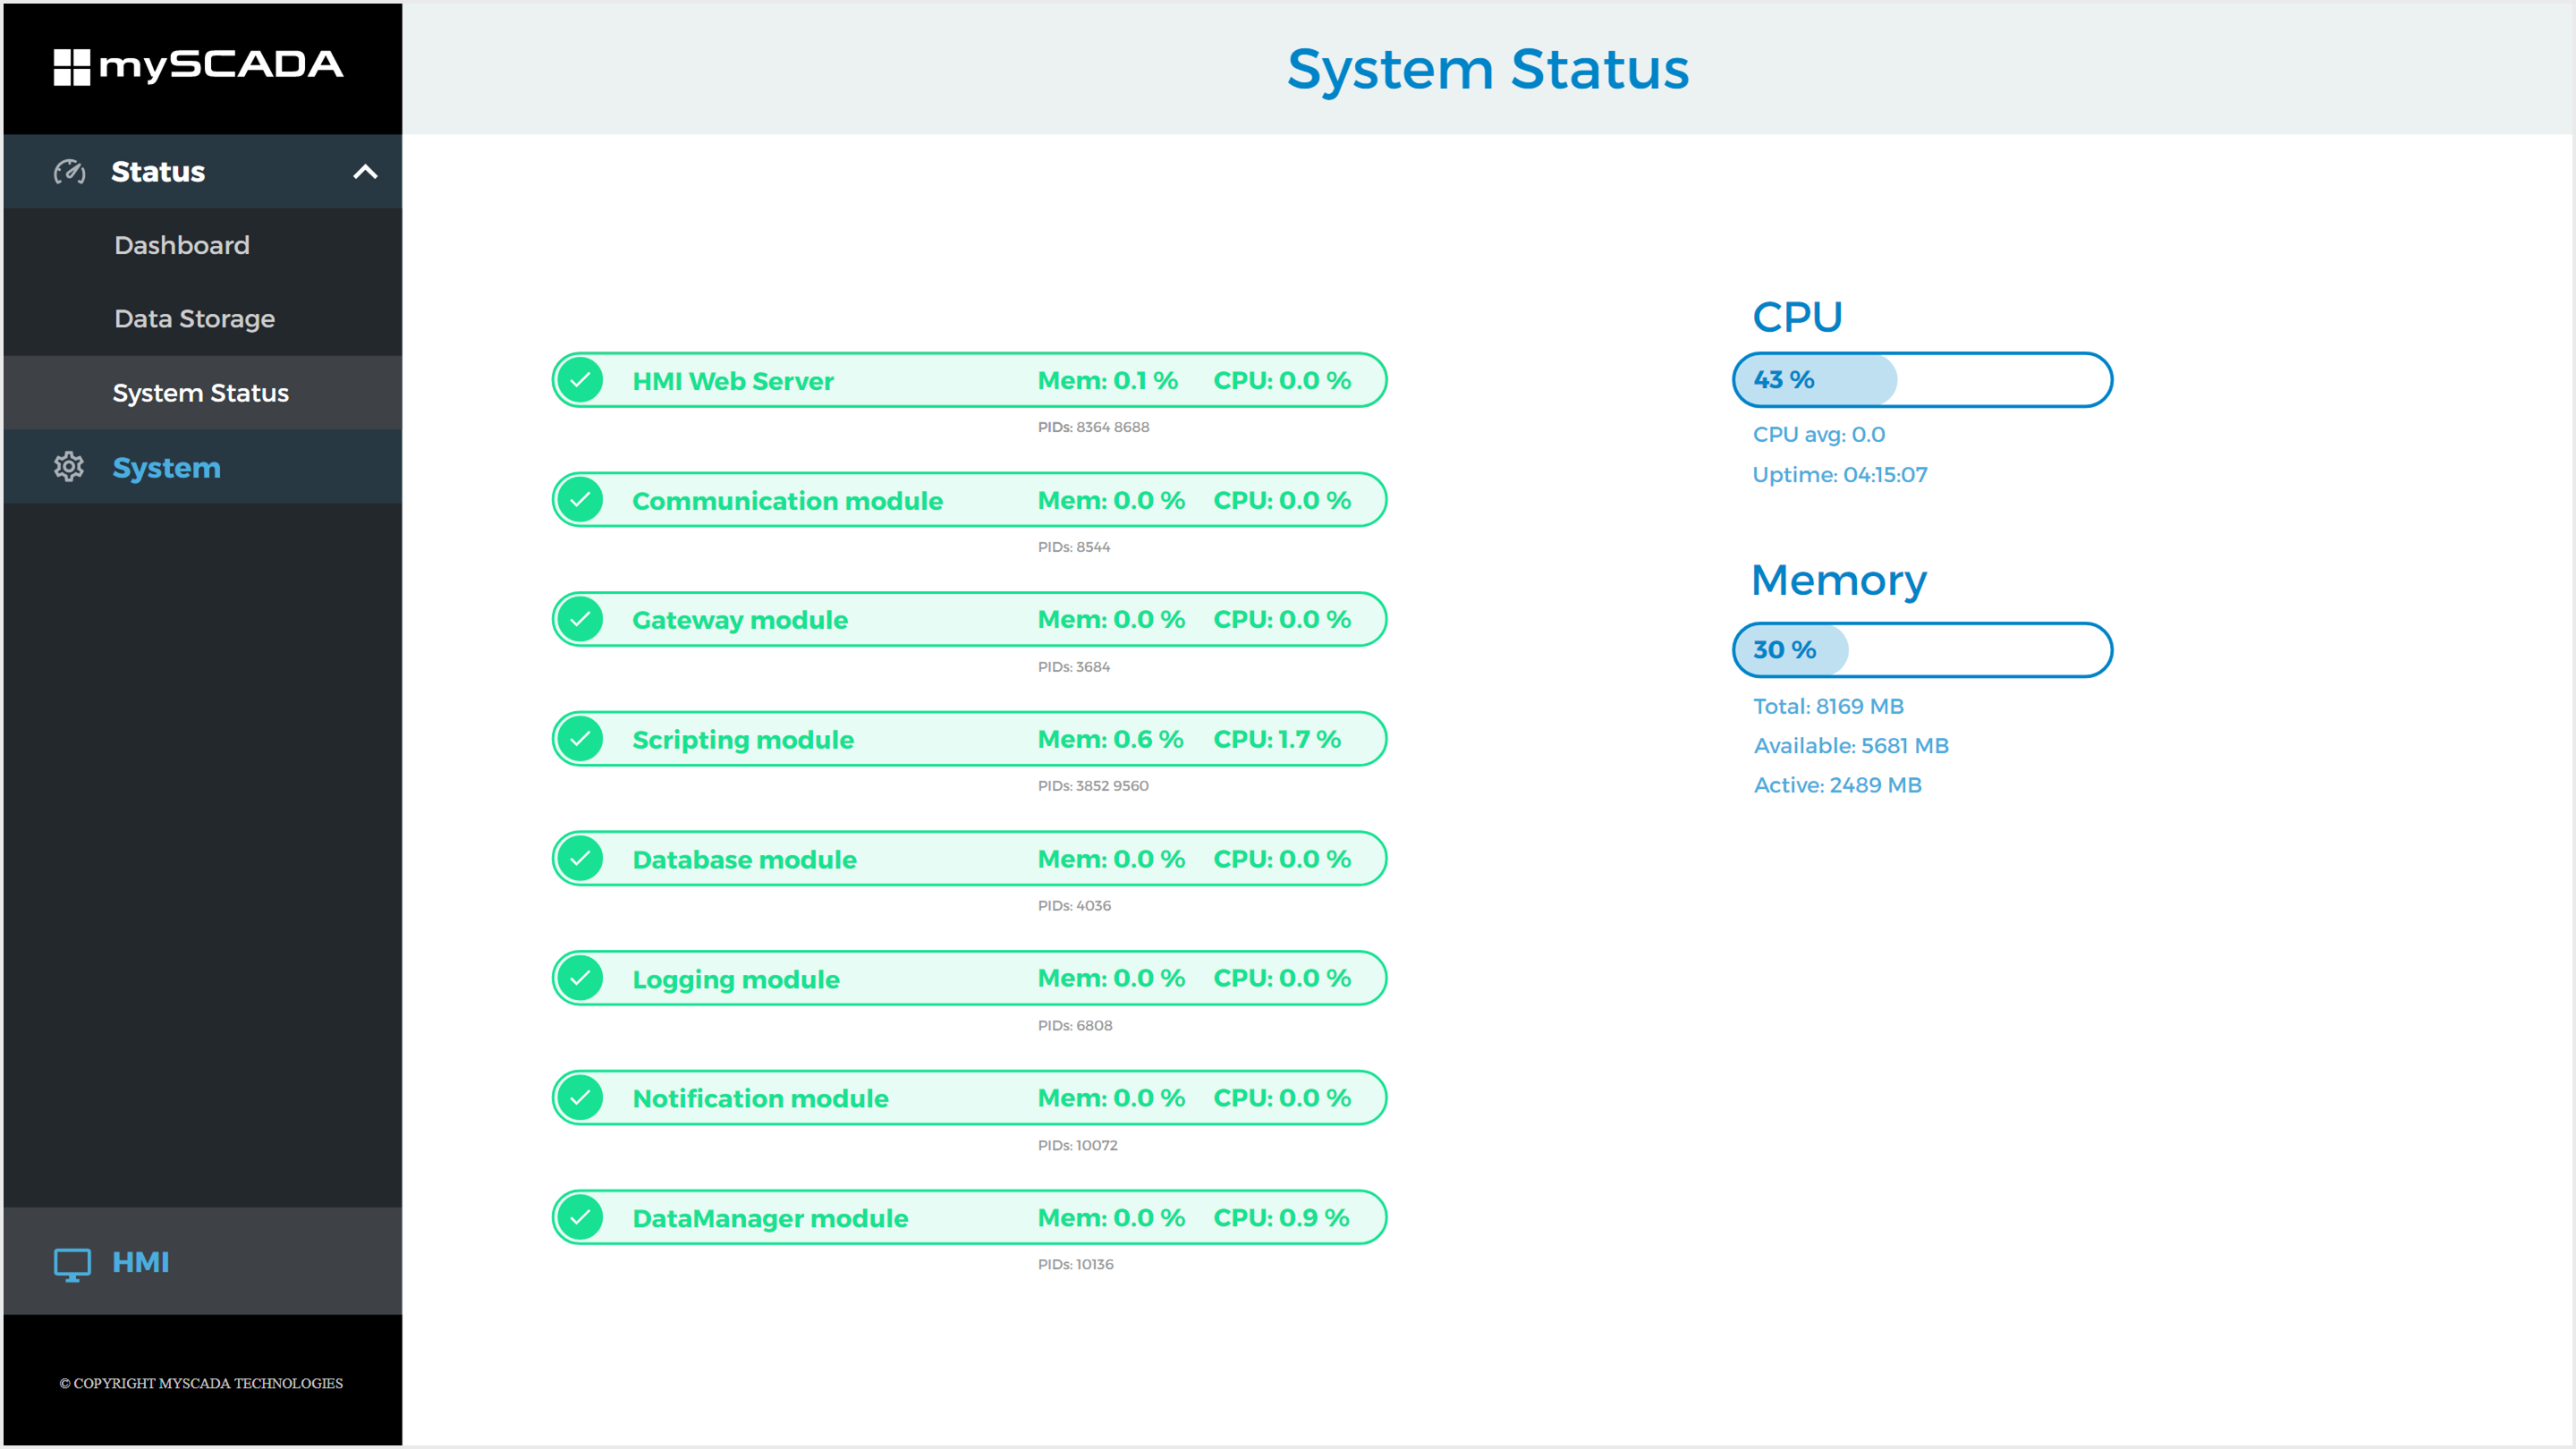The width and height of the screenshot is (2576, 1449).
Task: Click the Status menu header
Action: 203,172
